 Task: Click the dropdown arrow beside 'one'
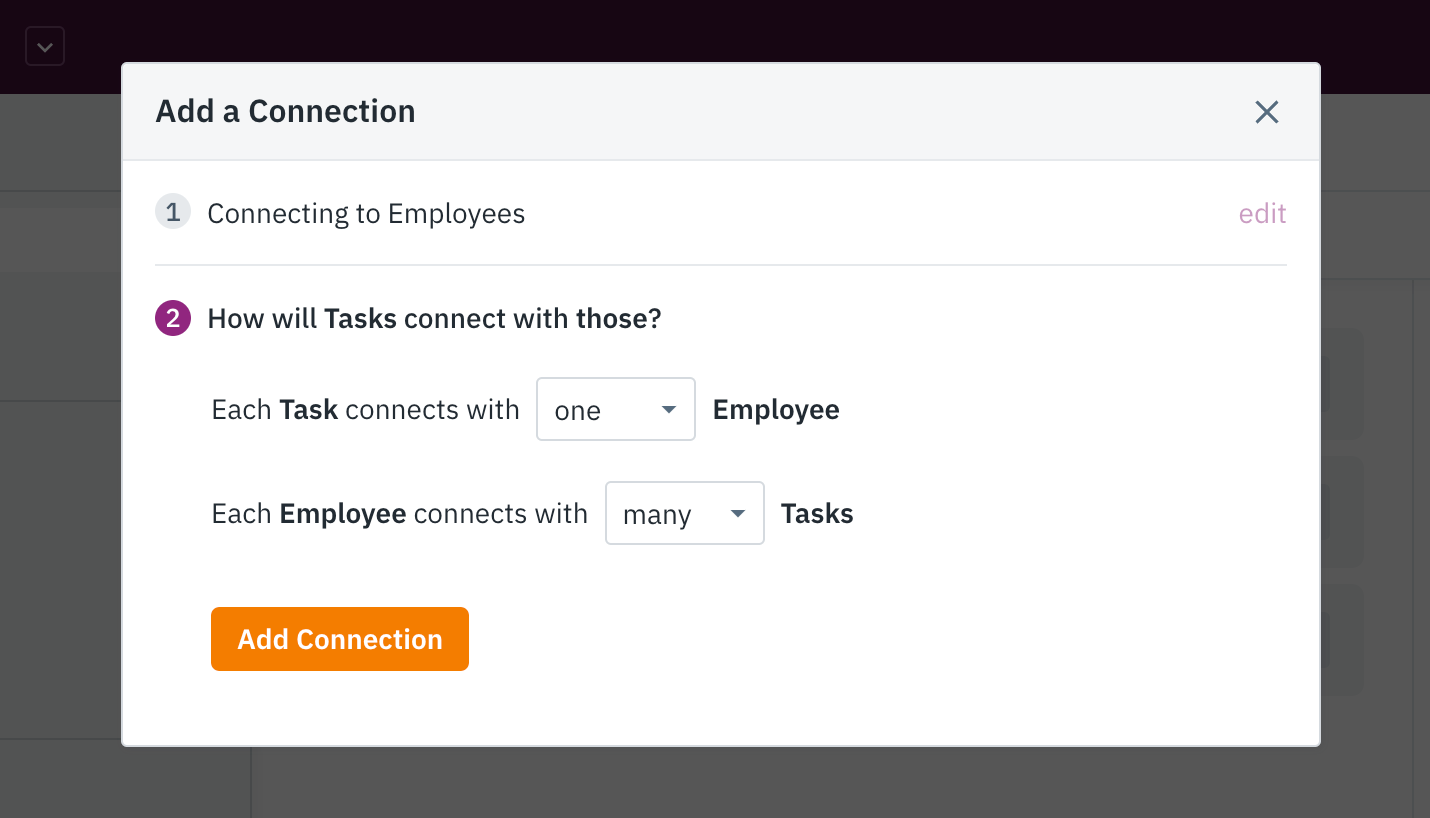[x=668, y=408]
